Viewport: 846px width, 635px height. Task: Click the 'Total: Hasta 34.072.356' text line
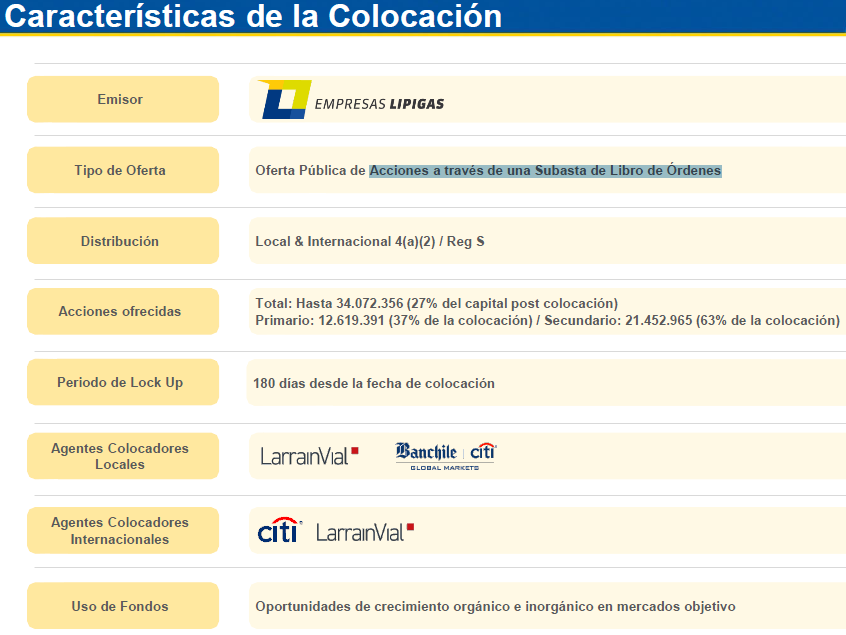(436, 303)
